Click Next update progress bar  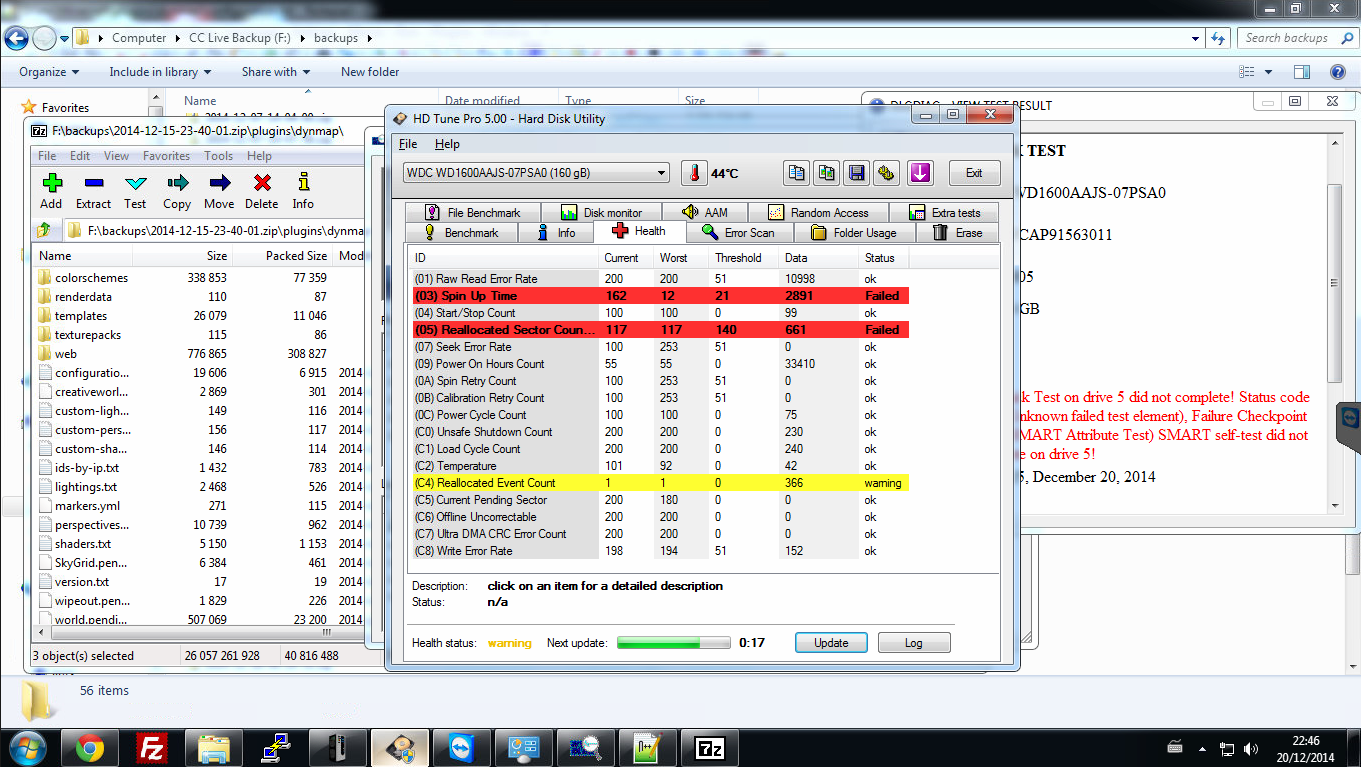[x=673, y=643]
